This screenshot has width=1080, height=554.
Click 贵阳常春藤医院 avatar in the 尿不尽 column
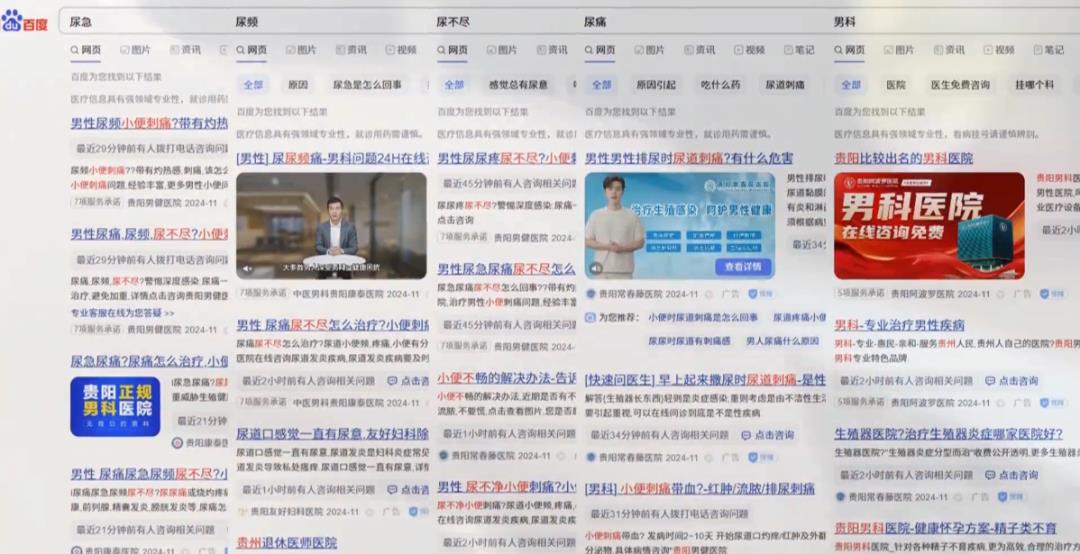(x=444, y=456)
